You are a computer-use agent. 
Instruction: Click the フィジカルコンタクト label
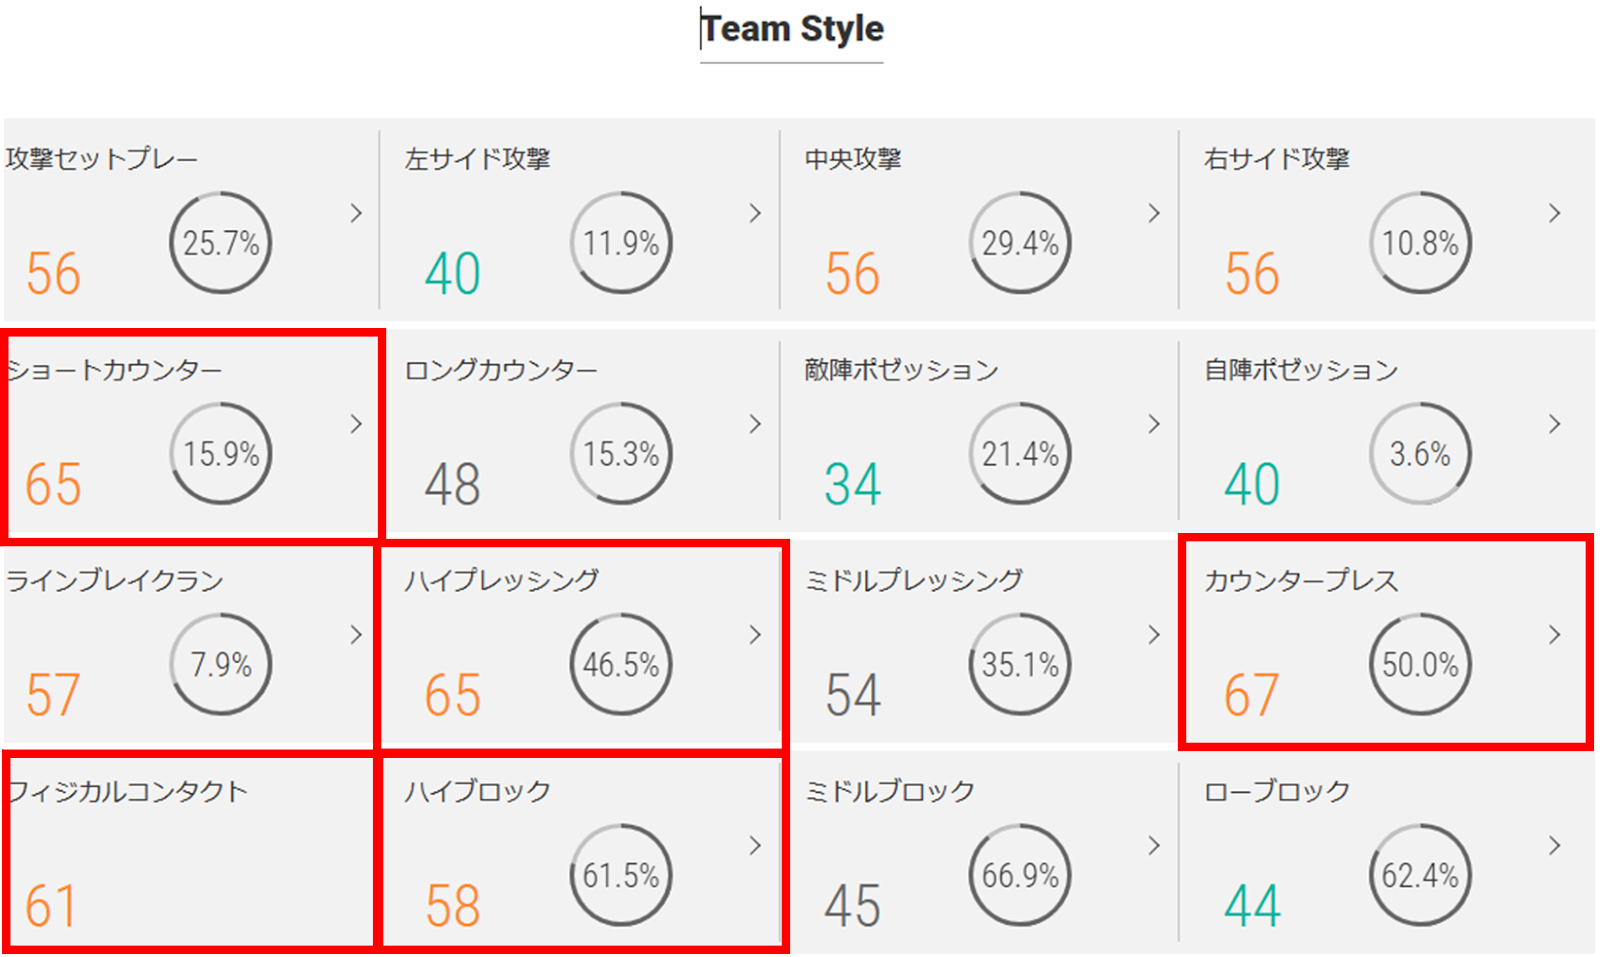tap(127, 791)
